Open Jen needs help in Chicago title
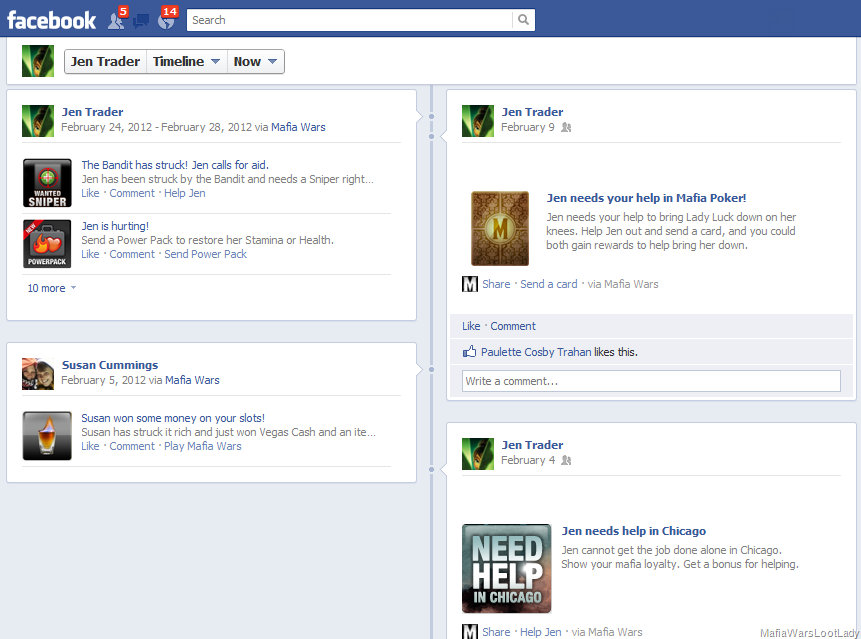The height and width of the screenshot is (639, 861). [x=634, y=531]
